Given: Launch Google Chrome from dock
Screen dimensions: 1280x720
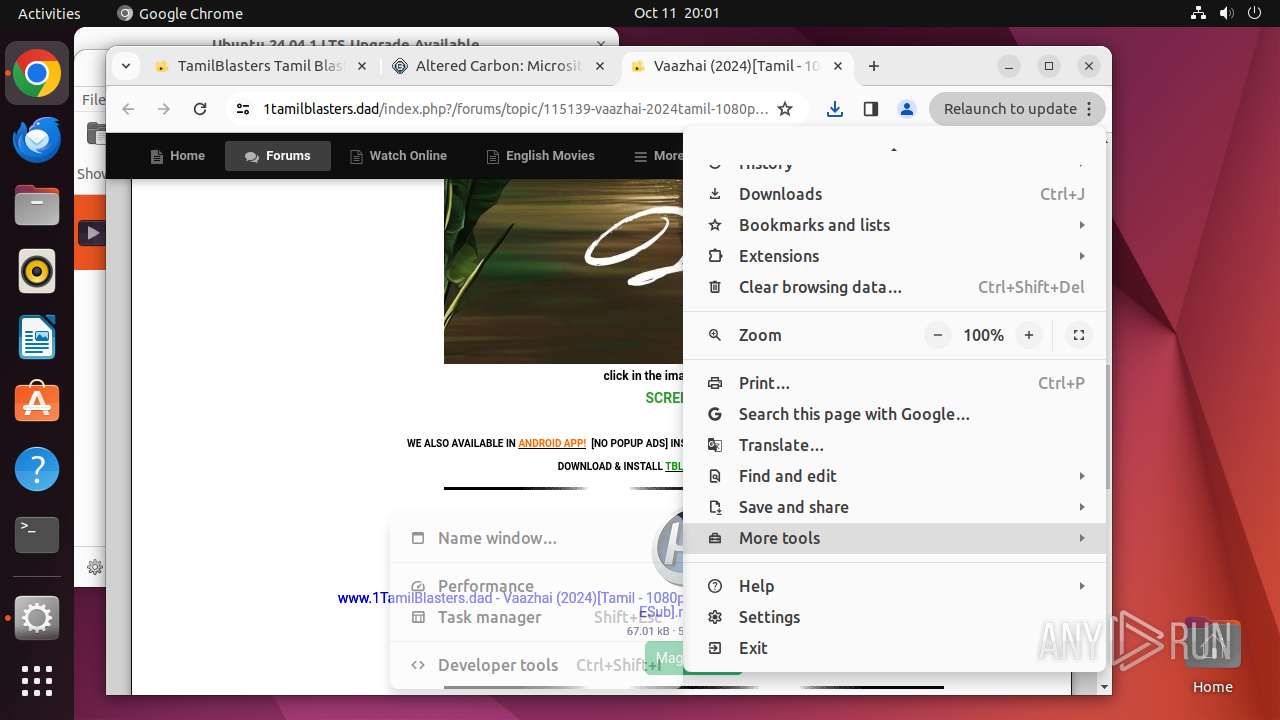Looking at the screenshot, I should coord(37,74).
